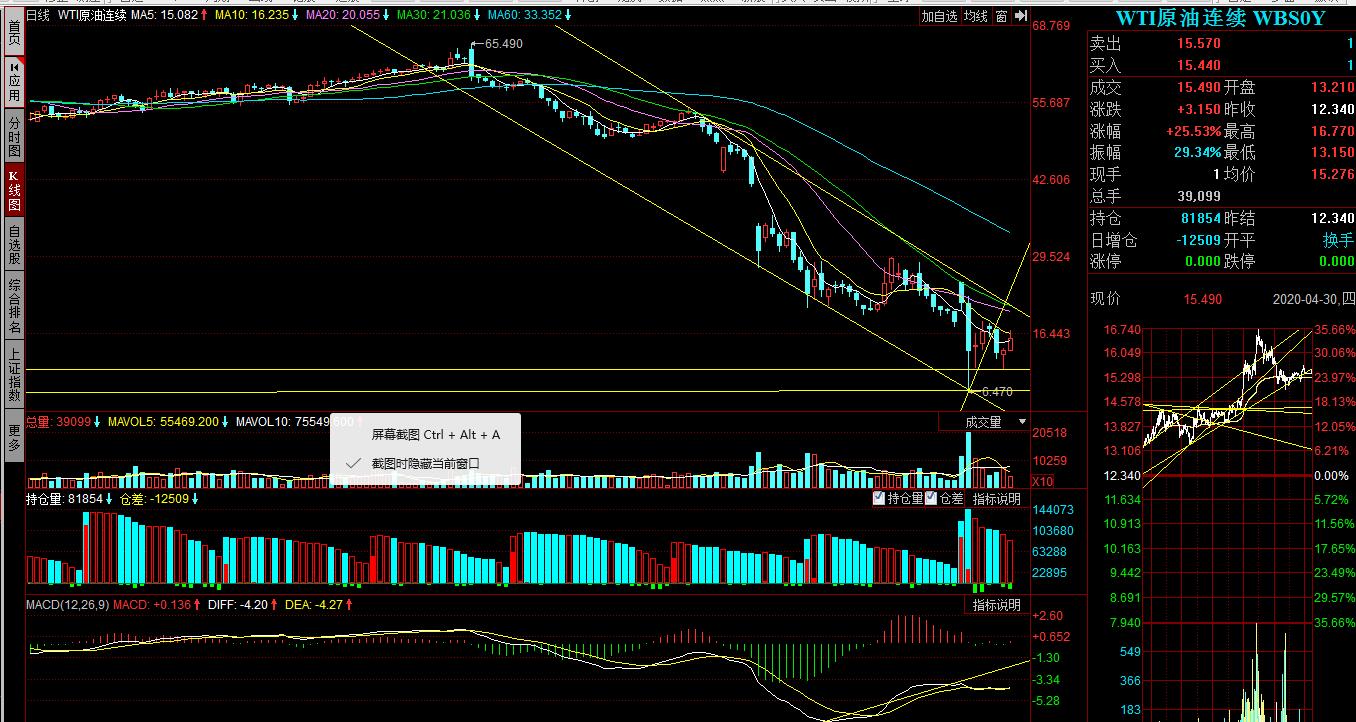Image resolution: width=1356 pixels, height=722 pixels.
Task: Click the 买入 price 15.440
Action: (x=1199, y=65)
